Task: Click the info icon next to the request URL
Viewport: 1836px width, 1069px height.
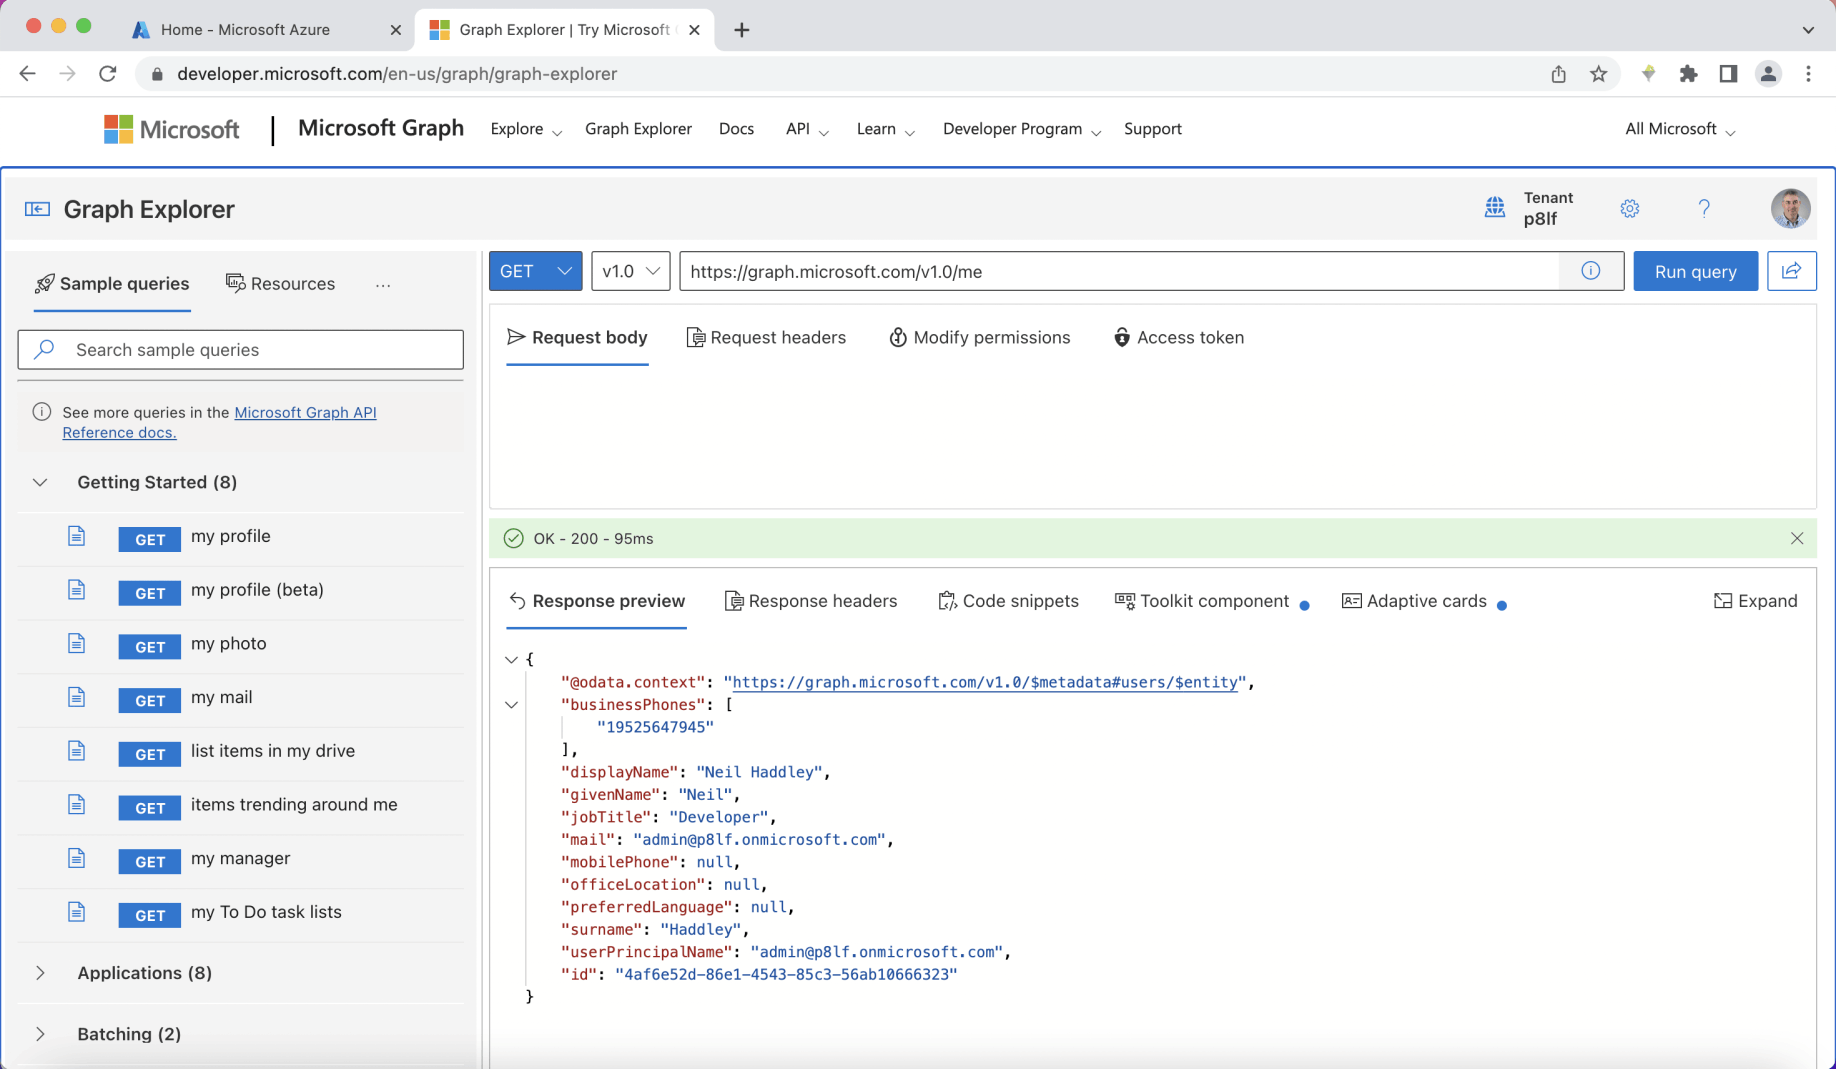Action: [1589, 271]
